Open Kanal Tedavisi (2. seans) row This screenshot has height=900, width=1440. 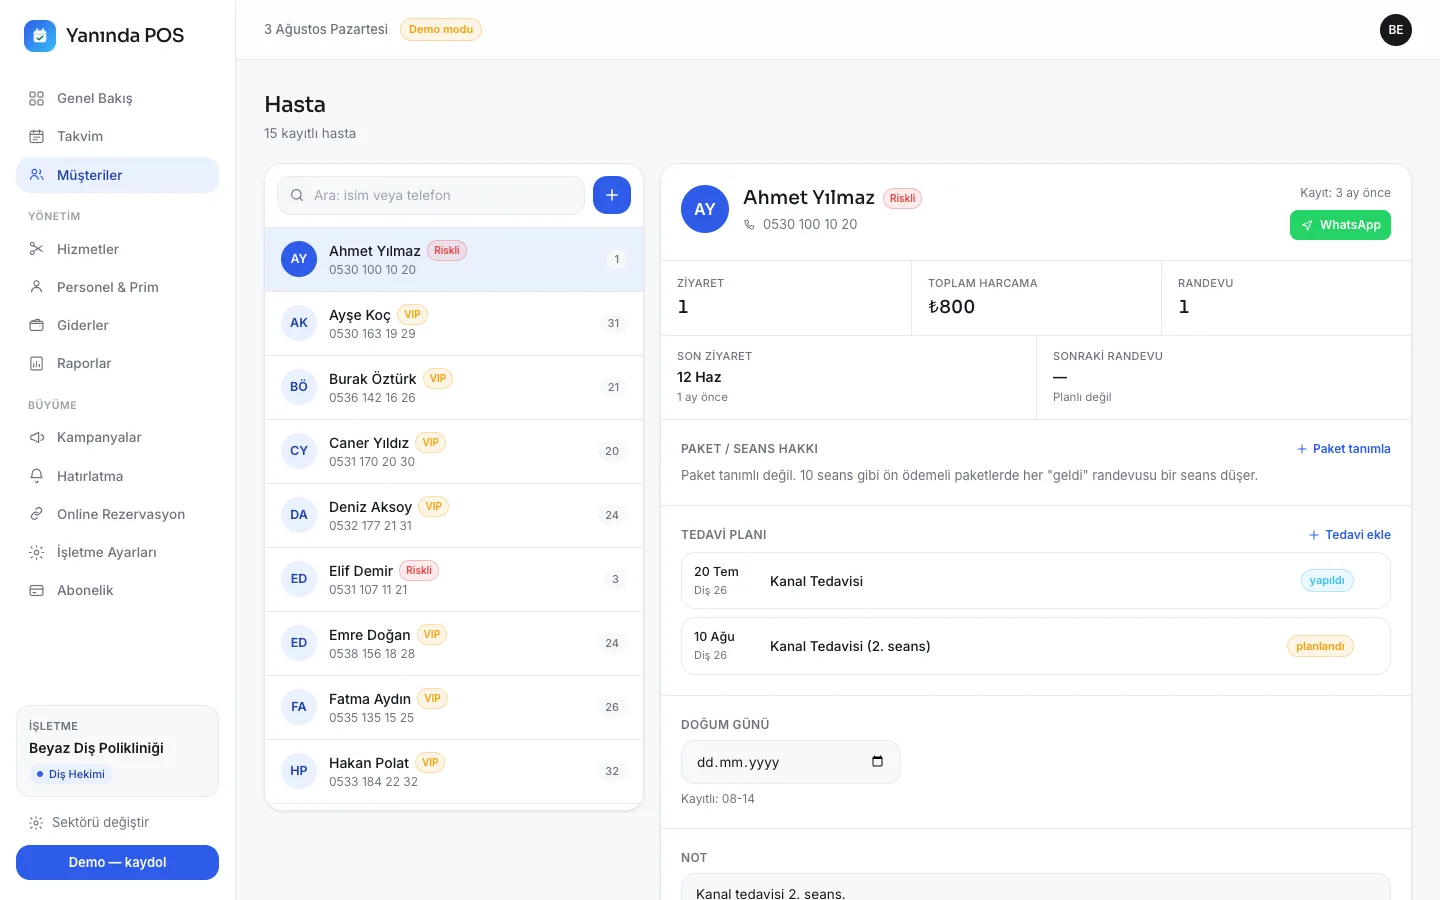pyautogui.click(x=1036, y=646)
